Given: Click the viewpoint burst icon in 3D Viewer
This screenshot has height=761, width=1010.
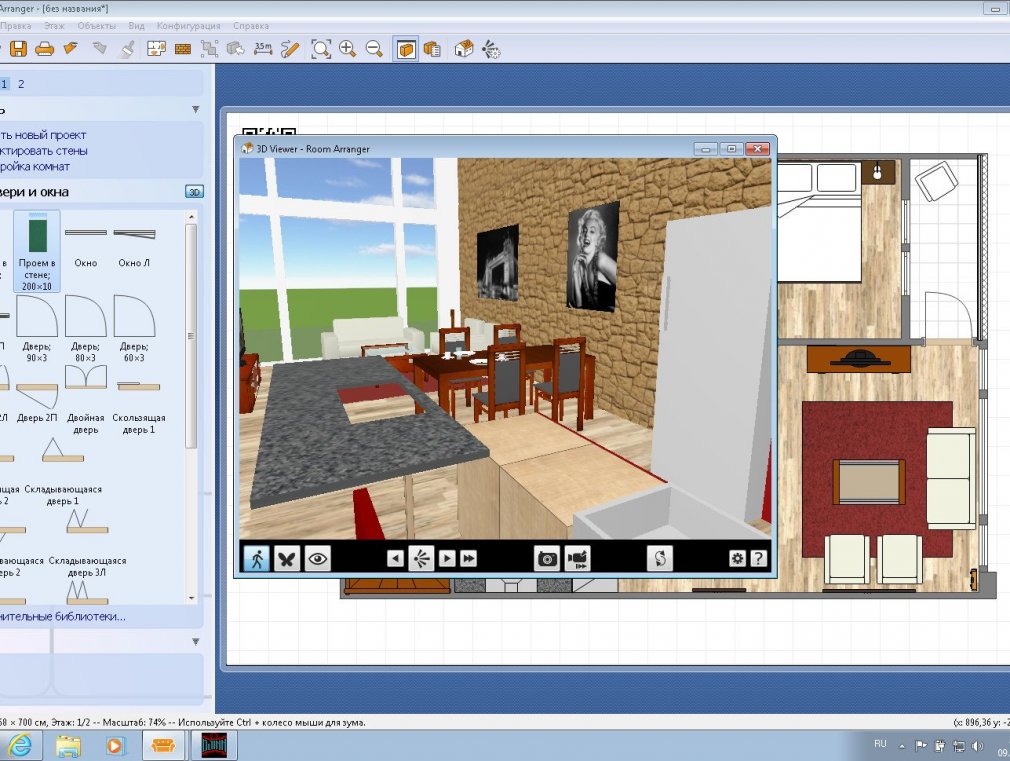Looking at the screenshot, I should (421, 558).
